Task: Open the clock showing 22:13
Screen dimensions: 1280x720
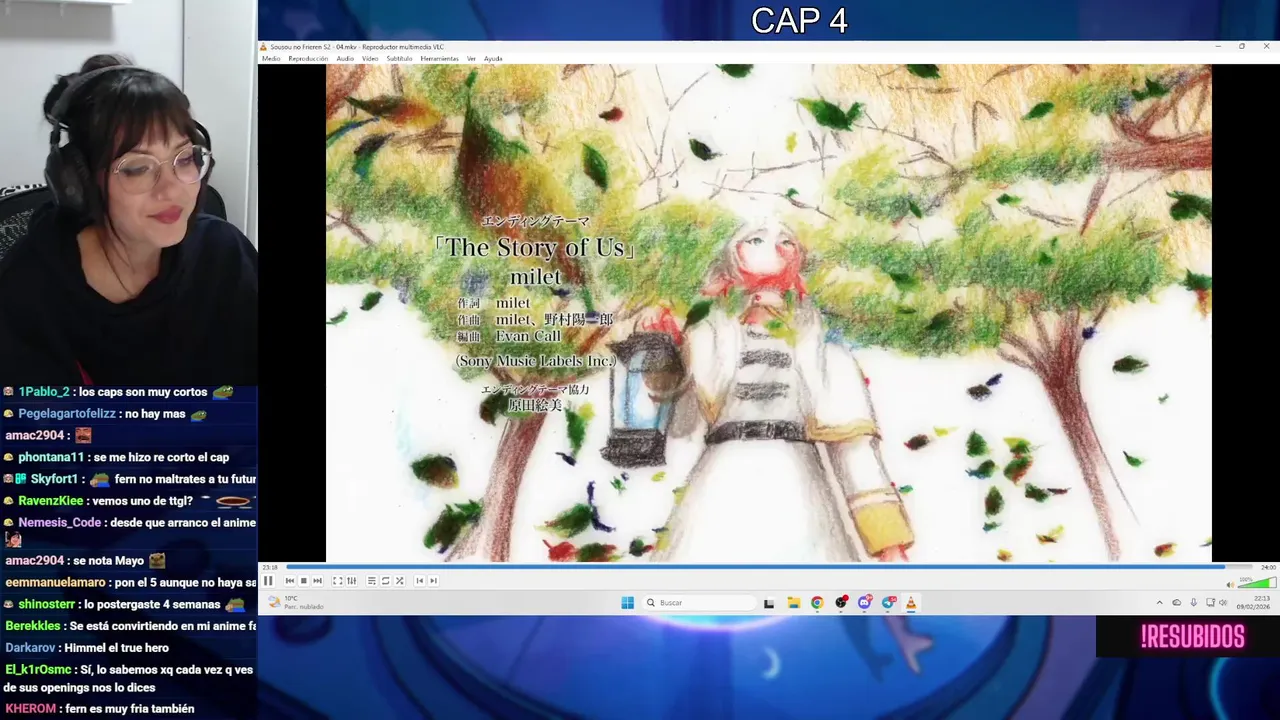Action: tap(1253, 602)
